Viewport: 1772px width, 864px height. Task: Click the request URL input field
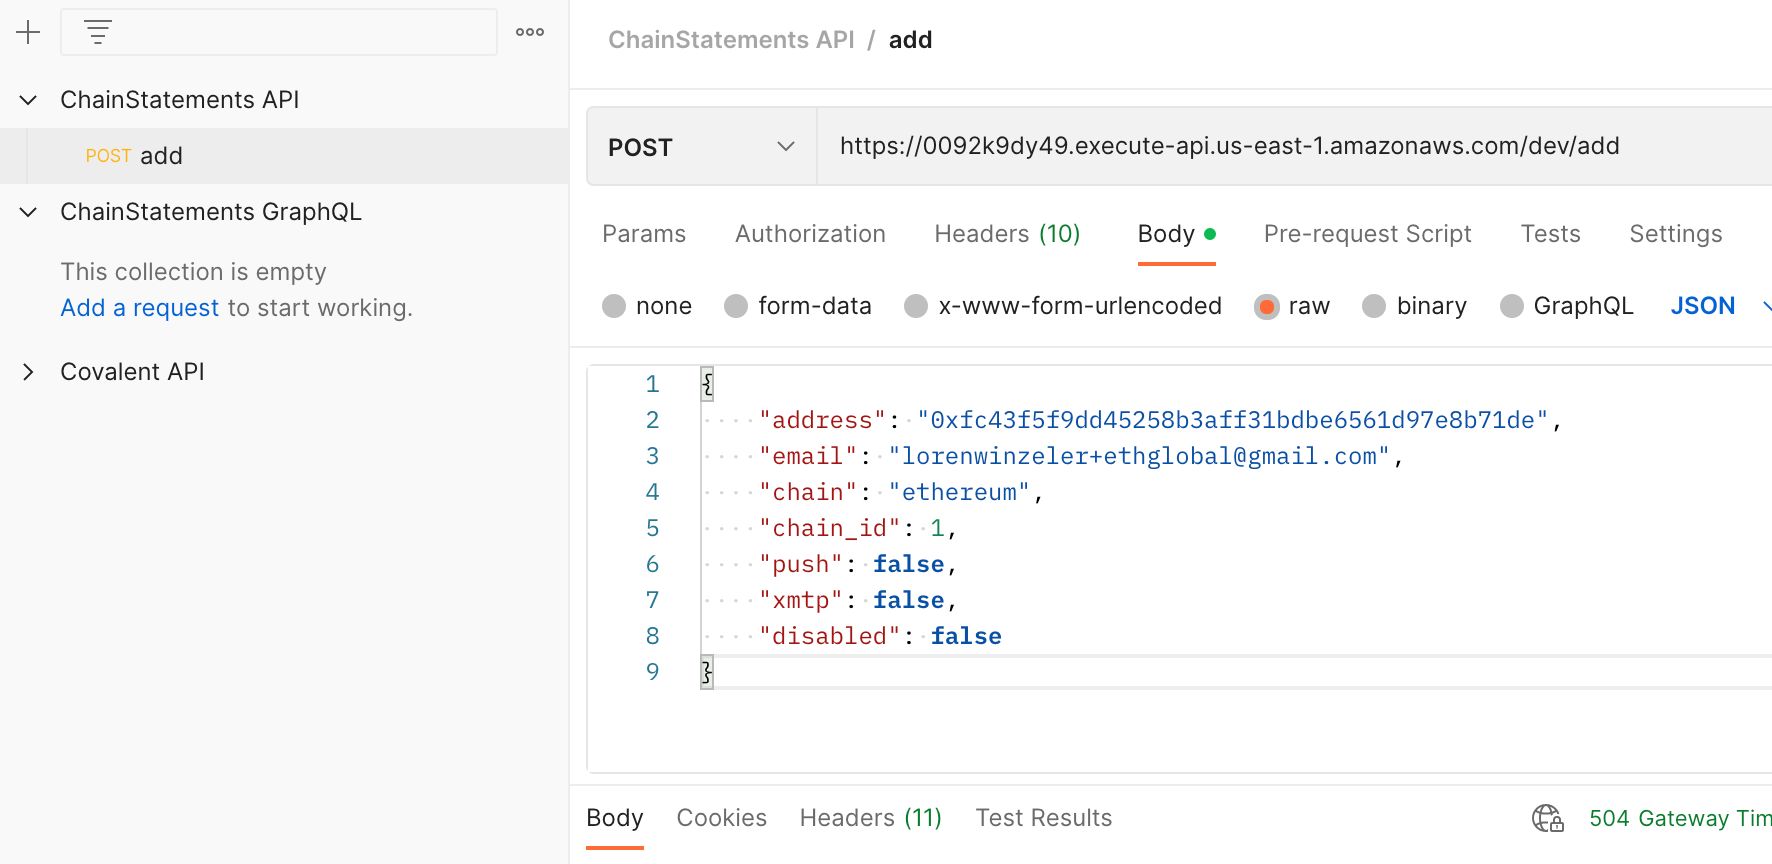point(1294,146)
